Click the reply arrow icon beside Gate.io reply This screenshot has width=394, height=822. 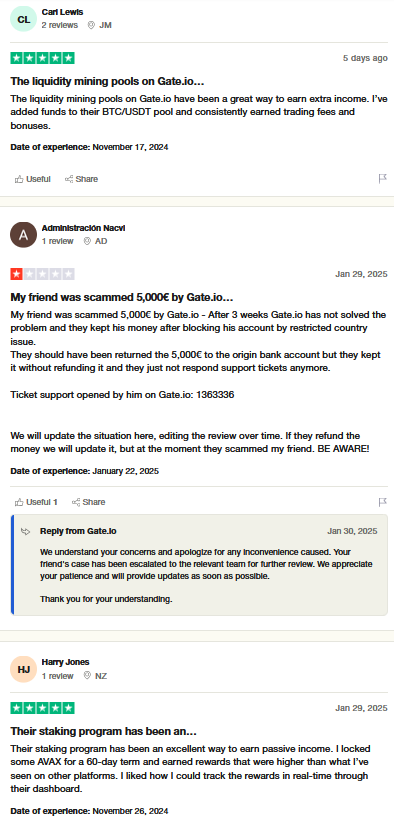pyautogui.click(x=26, y=532)
